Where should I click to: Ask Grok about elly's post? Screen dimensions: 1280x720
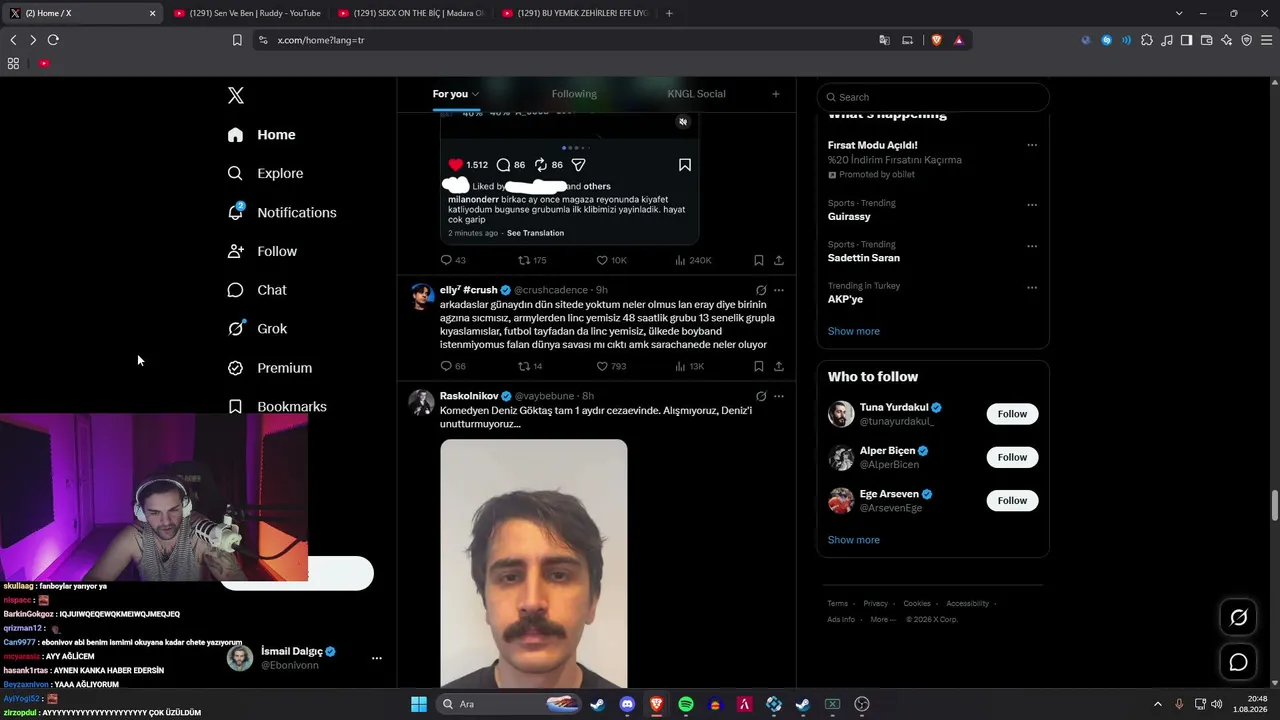click(761, 290)
